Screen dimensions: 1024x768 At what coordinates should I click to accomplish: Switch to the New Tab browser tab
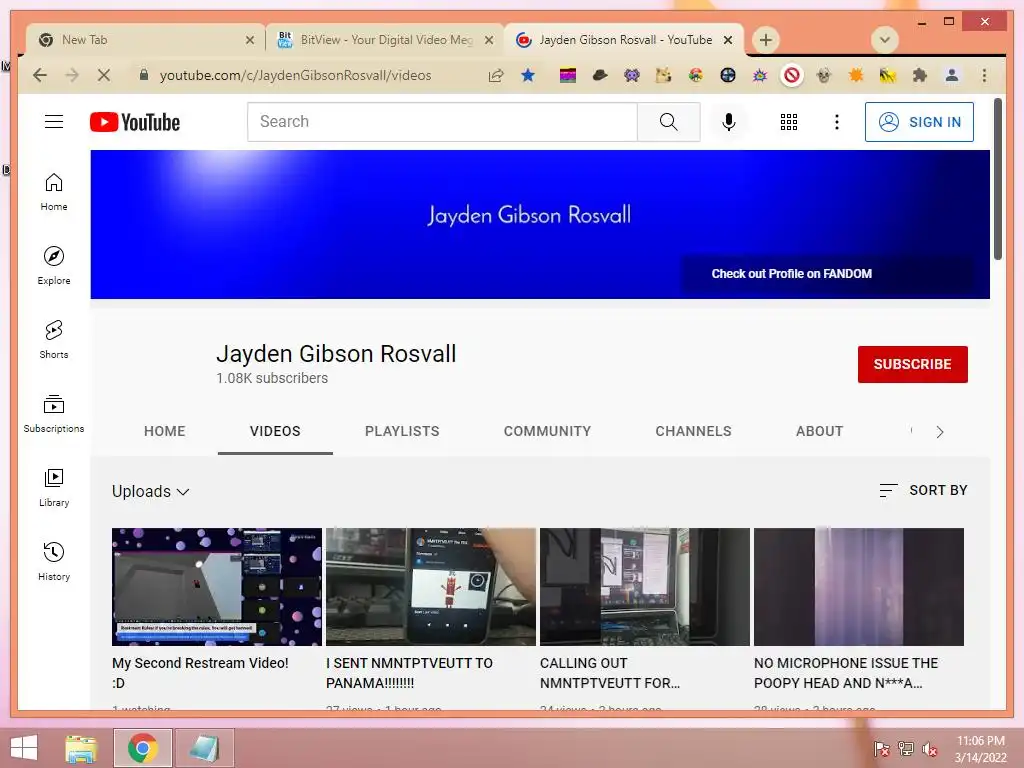pyautogui.click(x=146, y=40)
